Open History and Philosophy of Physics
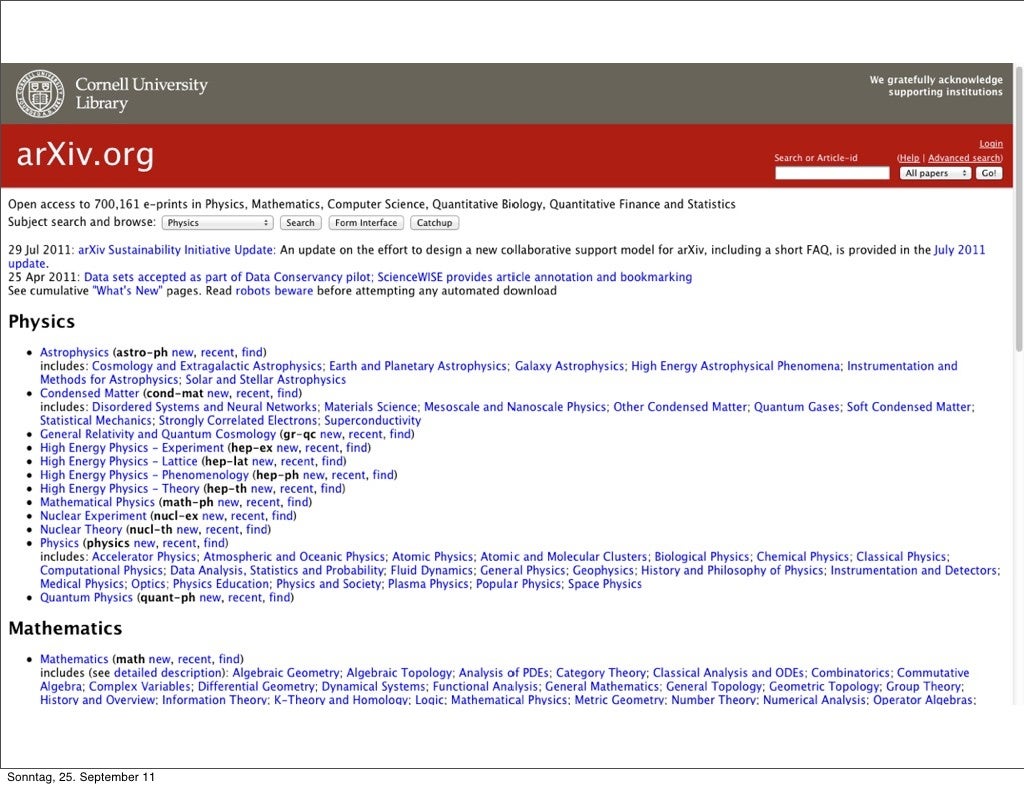The height and width of the screenshot is (788, 1024). pos(732,571)
